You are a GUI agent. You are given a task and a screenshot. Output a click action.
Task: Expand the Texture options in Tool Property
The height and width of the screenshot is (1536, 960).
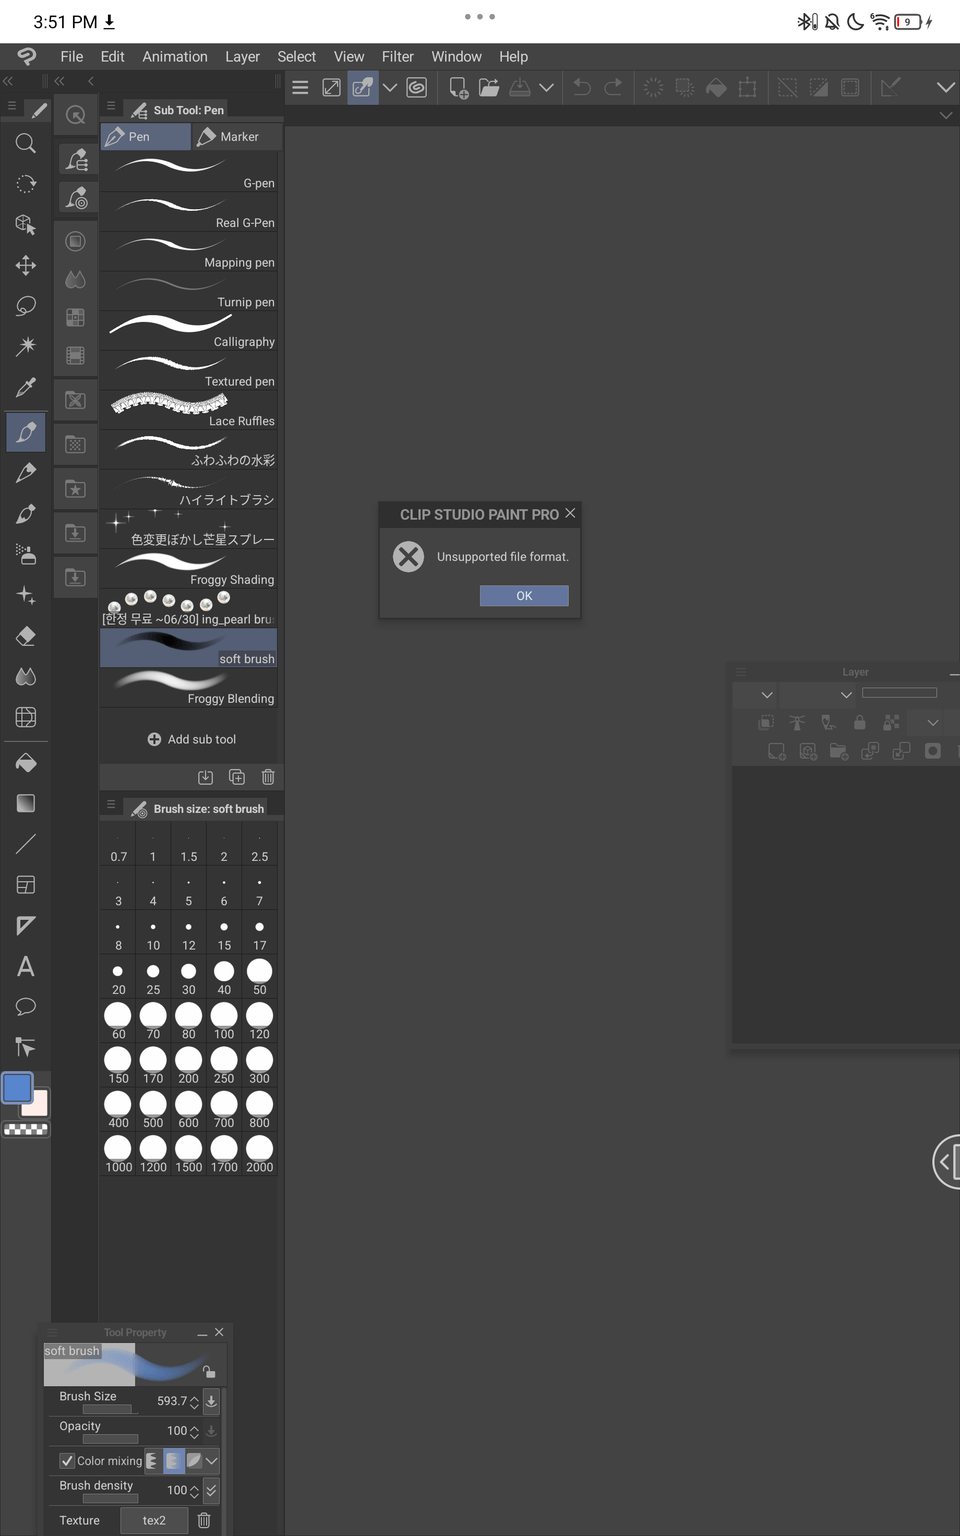tap(154, 1519)
